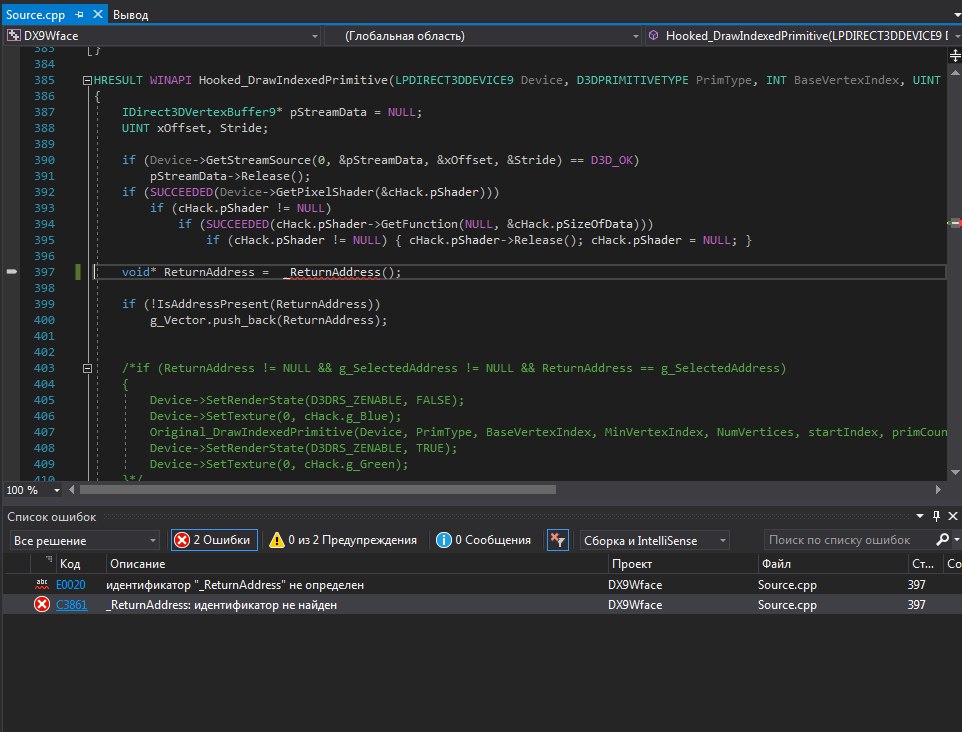Open error code link E0020
Image resolution: width=962 pixels, height=732 pixels.
tap(70, 584)
